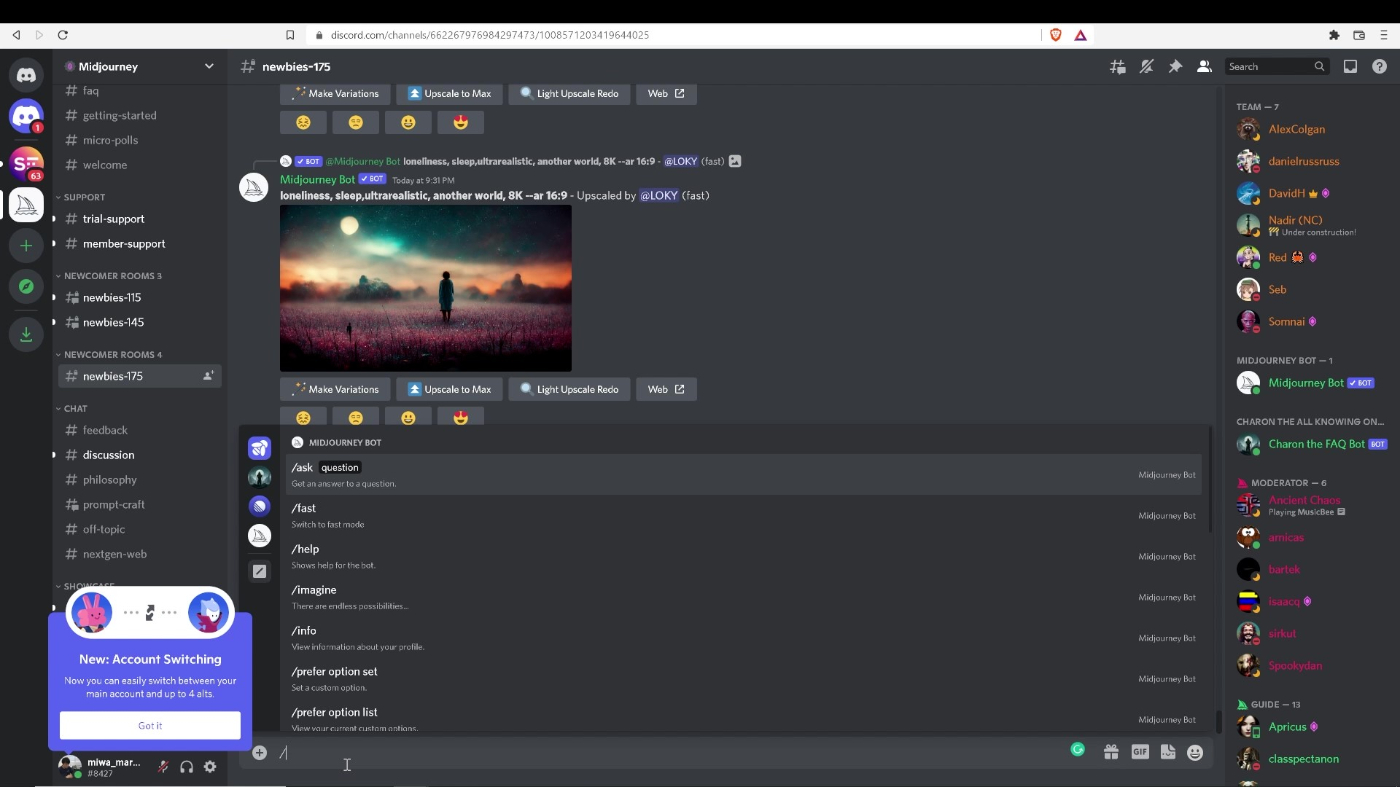Open Discord home direct messages icon
The image size is (1400, 787).
(26, 75)
